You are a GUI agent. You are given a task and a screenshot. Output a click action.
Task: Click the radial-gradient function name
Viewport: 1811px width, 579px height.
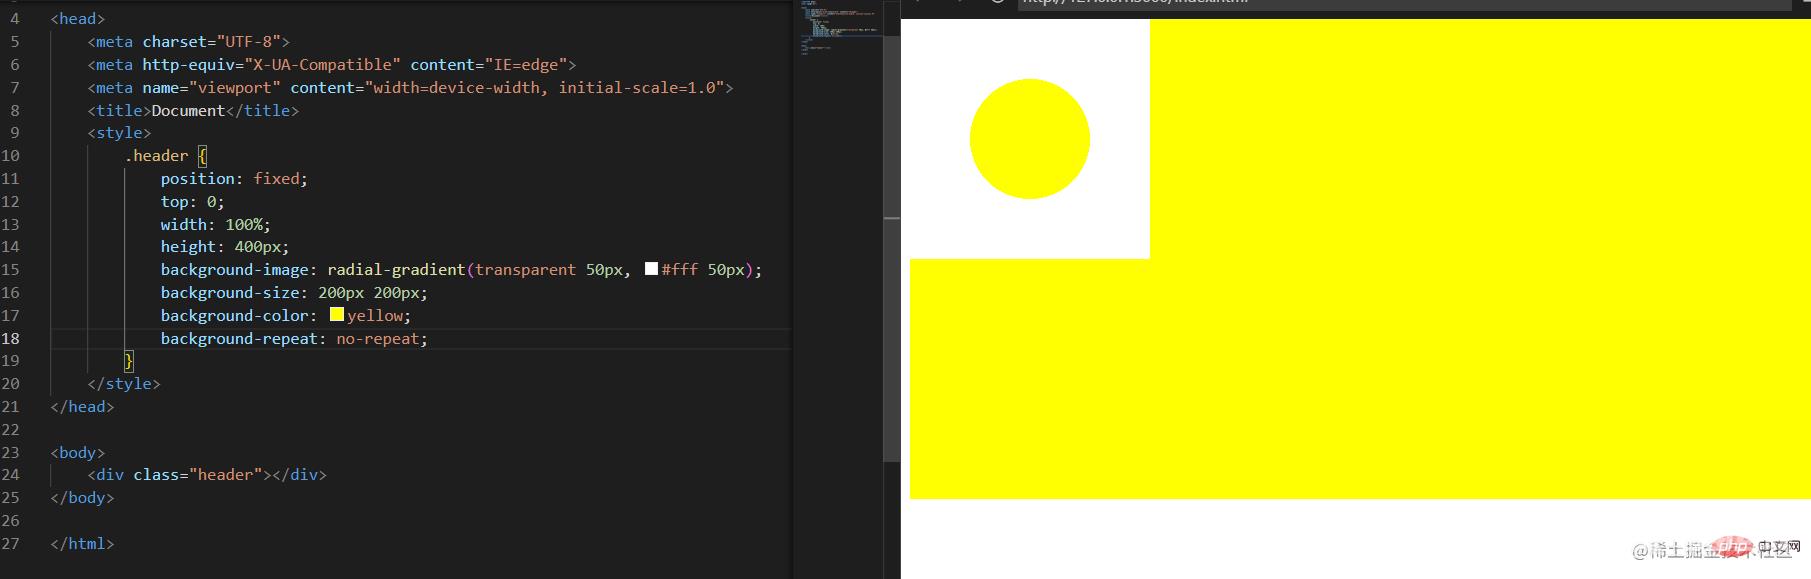[x=395, y=269]
